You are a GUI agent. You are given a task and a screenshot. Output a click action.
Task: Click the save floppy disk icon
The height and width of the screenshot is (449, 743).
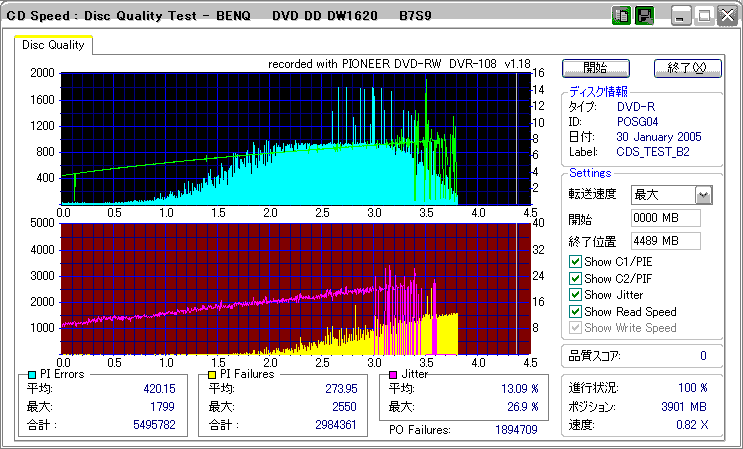[644, 16]
